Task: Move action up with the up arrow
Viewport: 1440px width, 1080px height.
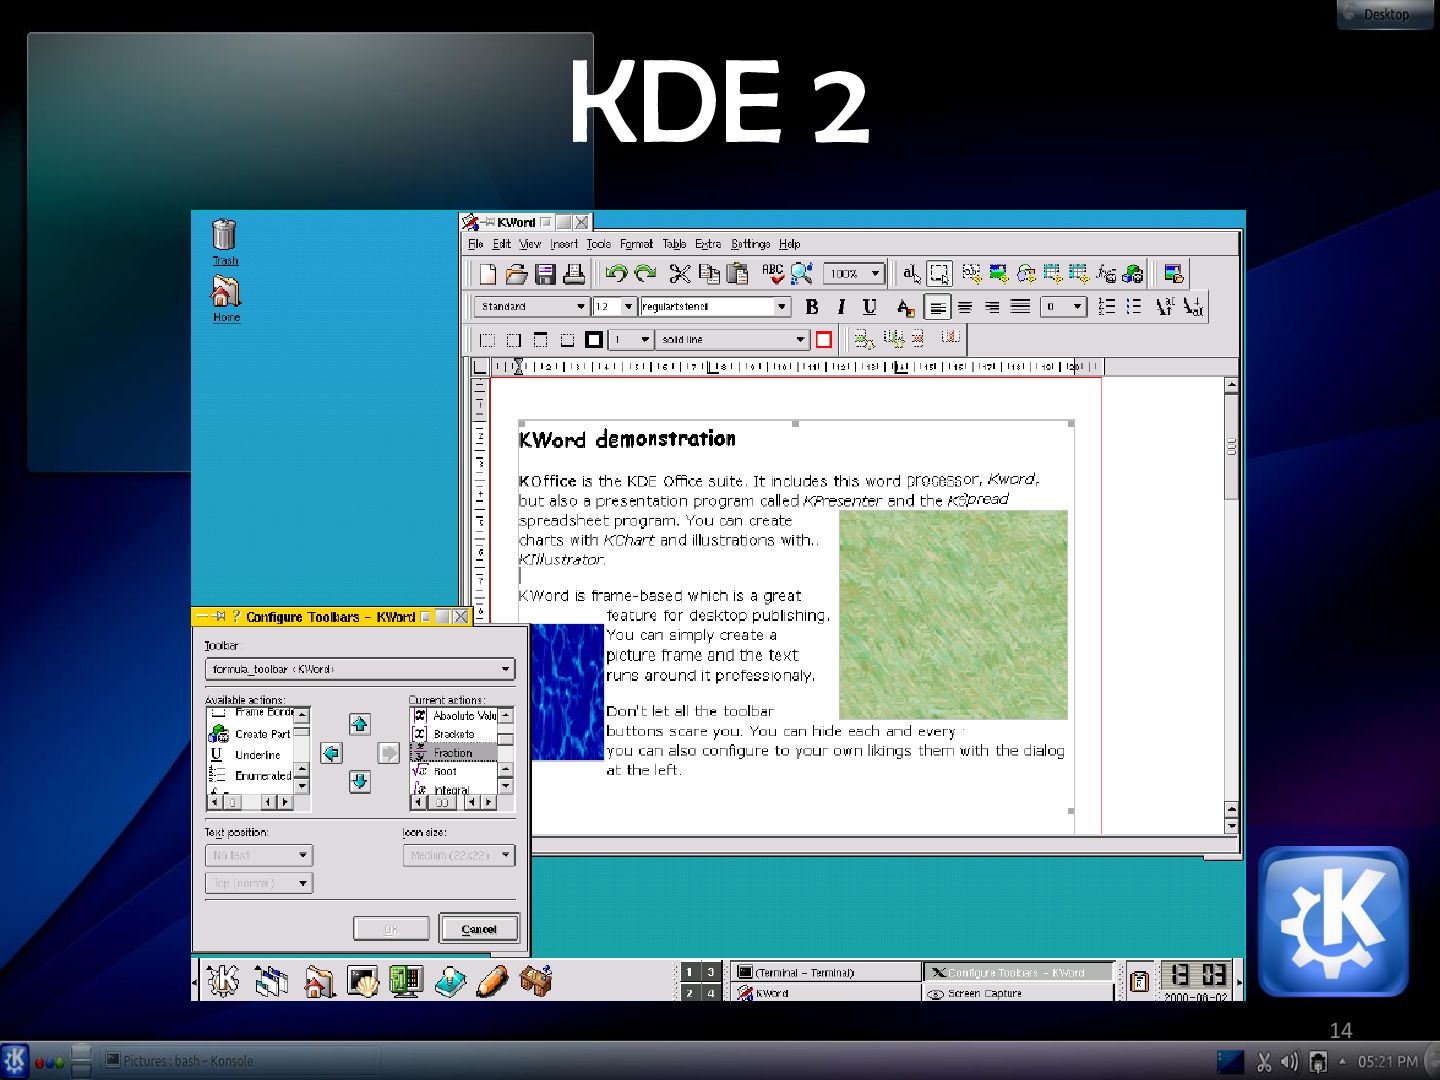Action: (x=360, y=724)
